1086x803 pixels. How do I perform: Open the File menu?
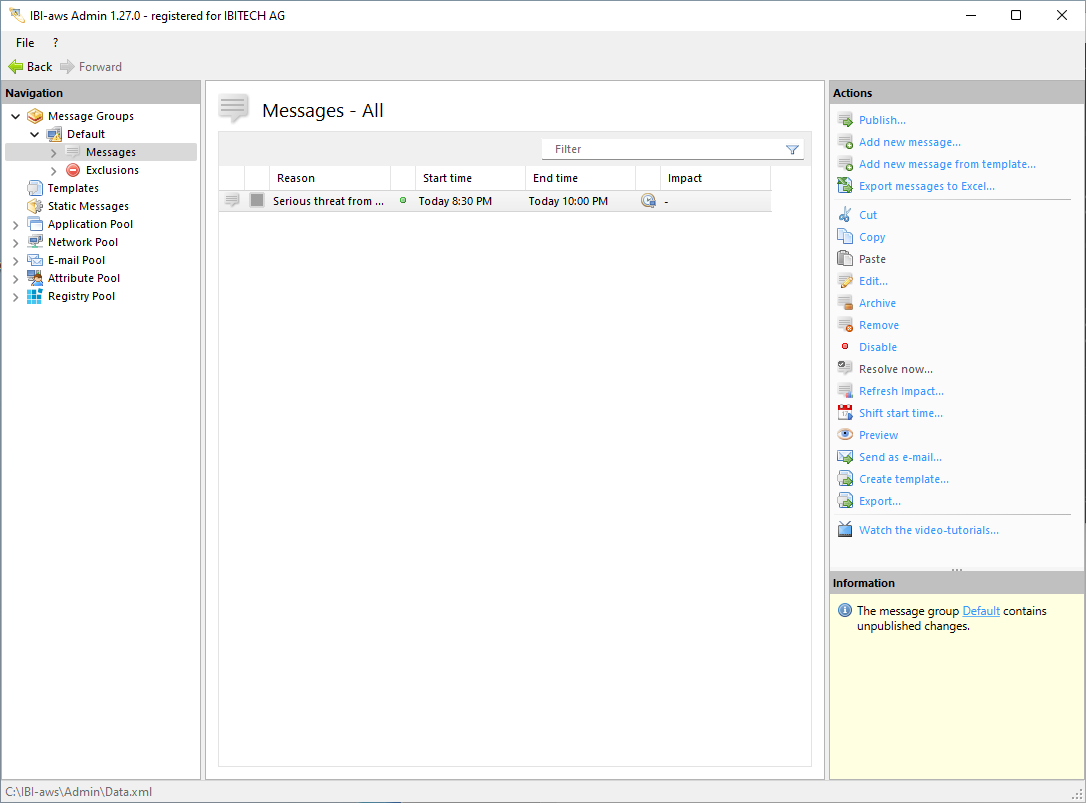[25, 43]
